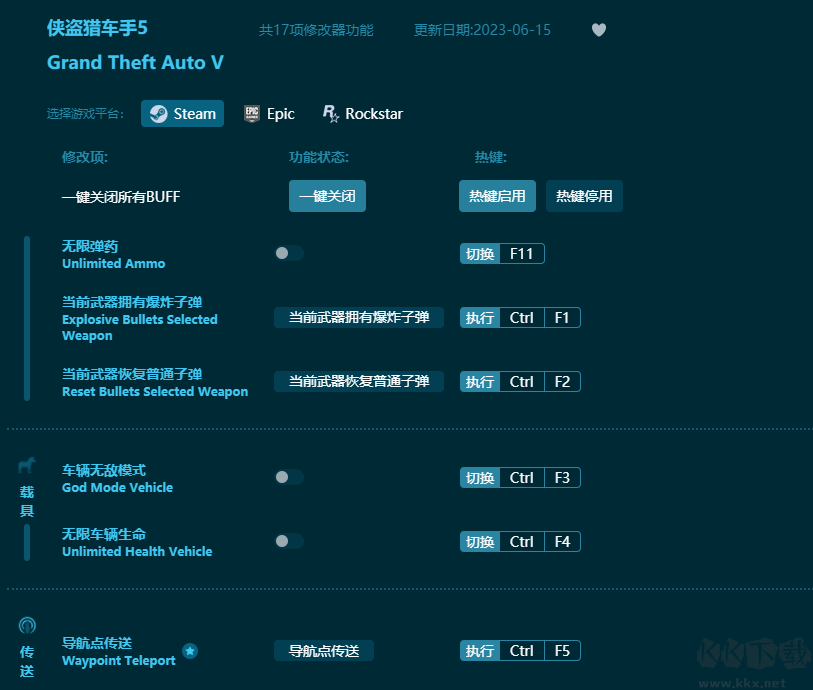Screen dimensions: 813x690
Task: Click the 侠盗猎车手5 title text
Action: [x=97, y=28]
